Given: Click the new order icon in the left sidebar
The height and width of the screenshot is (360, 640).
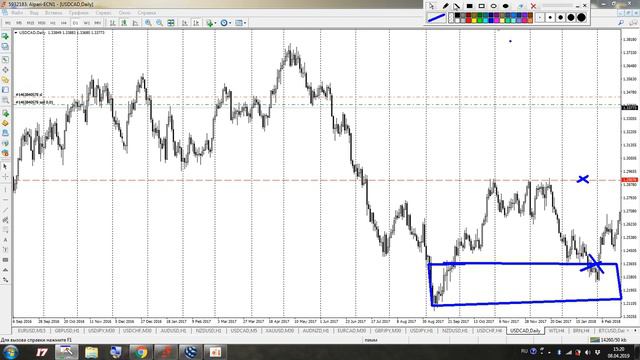Looking at the screenshot, I should [5, 113].
